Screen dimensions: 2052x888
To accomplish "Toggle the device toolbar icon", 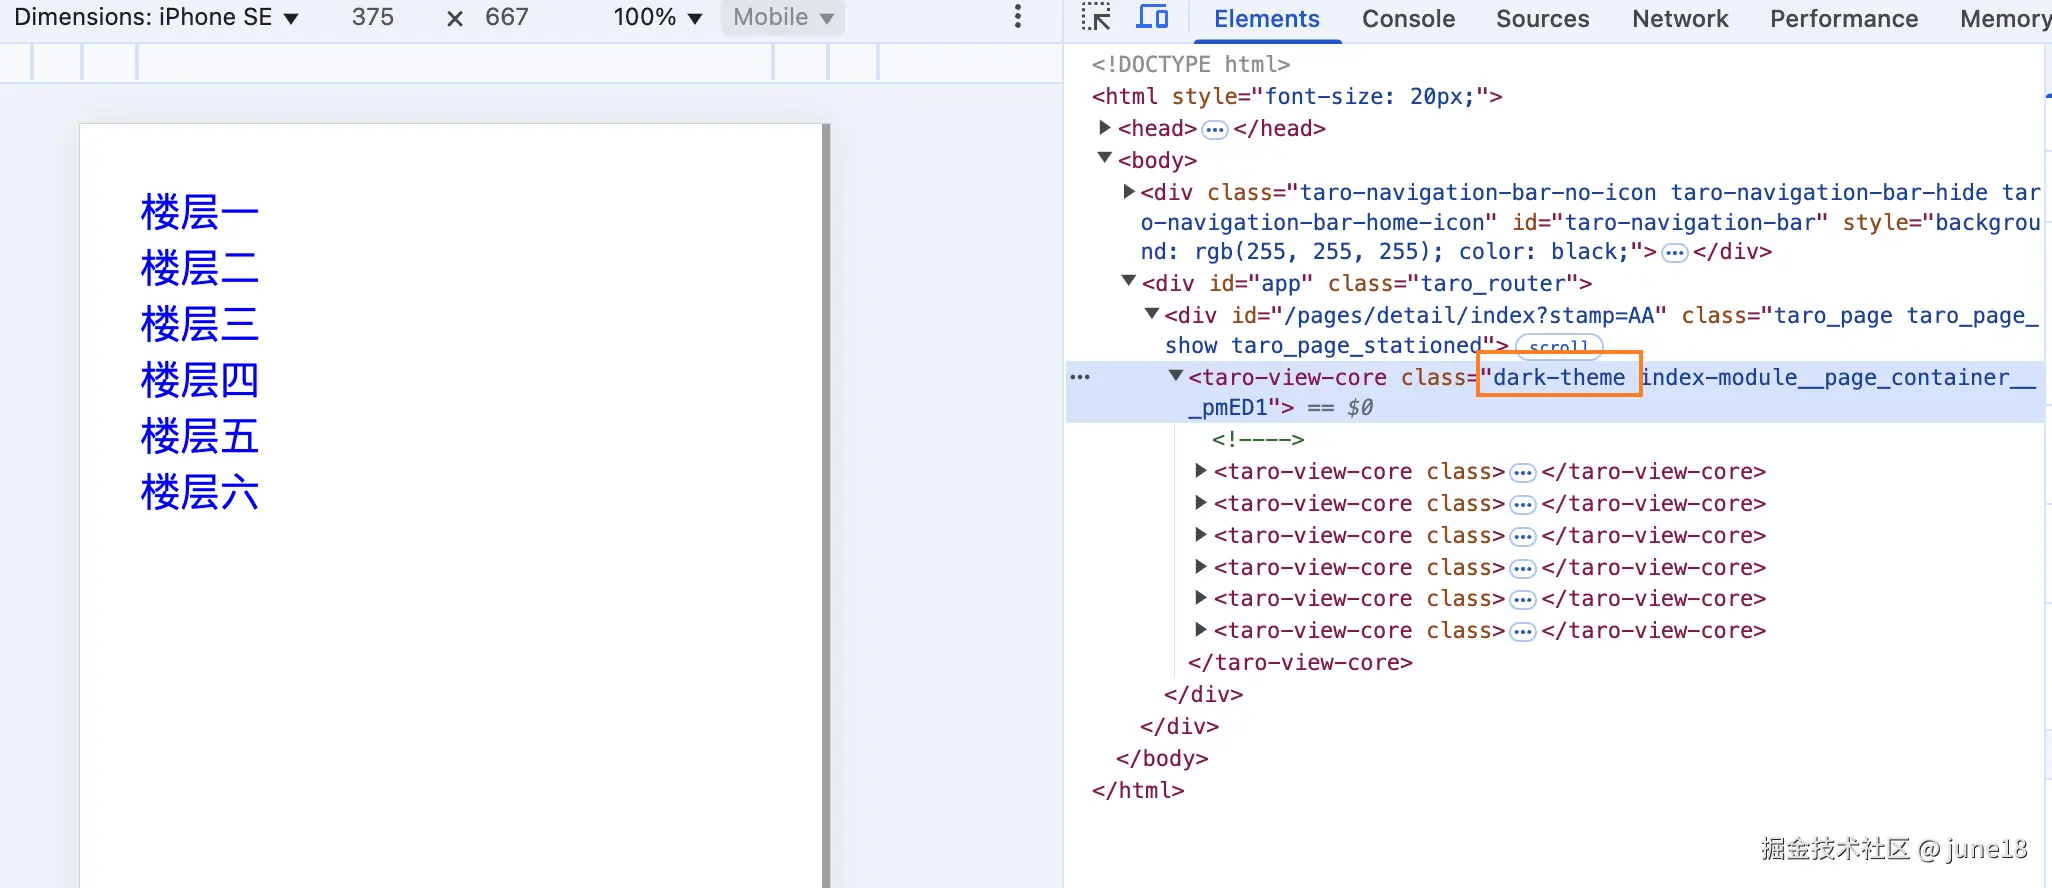I will click(1153, 18).
